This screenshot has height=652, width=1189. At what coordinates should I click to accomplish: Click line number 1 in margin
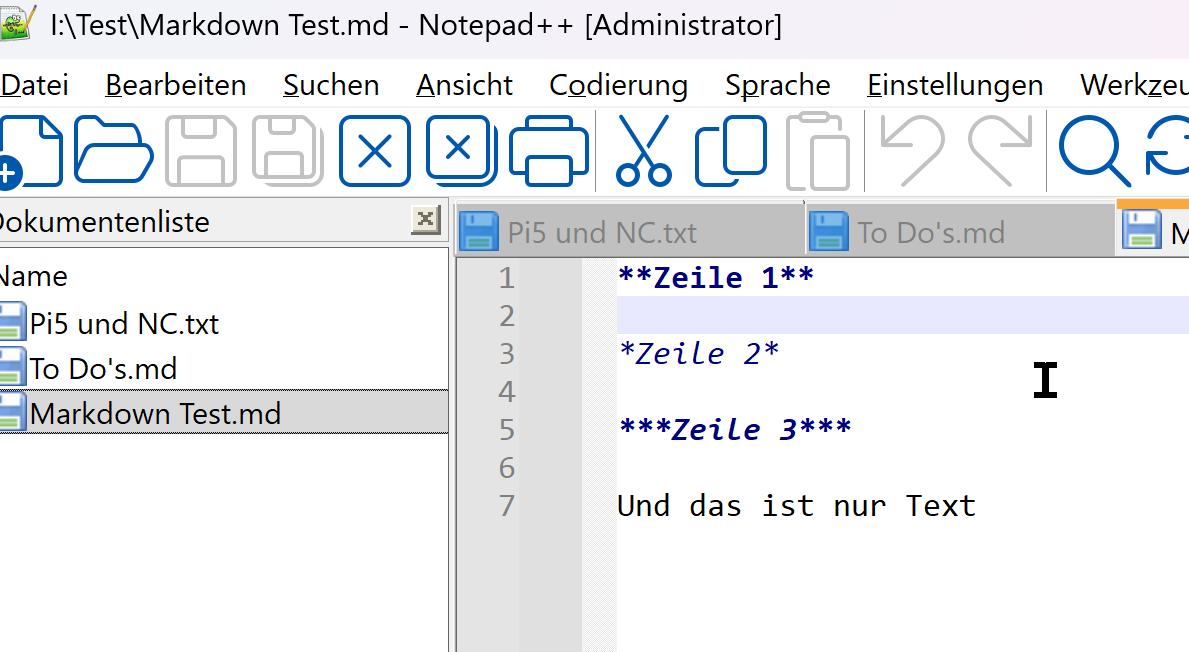[x=507, y=278]
